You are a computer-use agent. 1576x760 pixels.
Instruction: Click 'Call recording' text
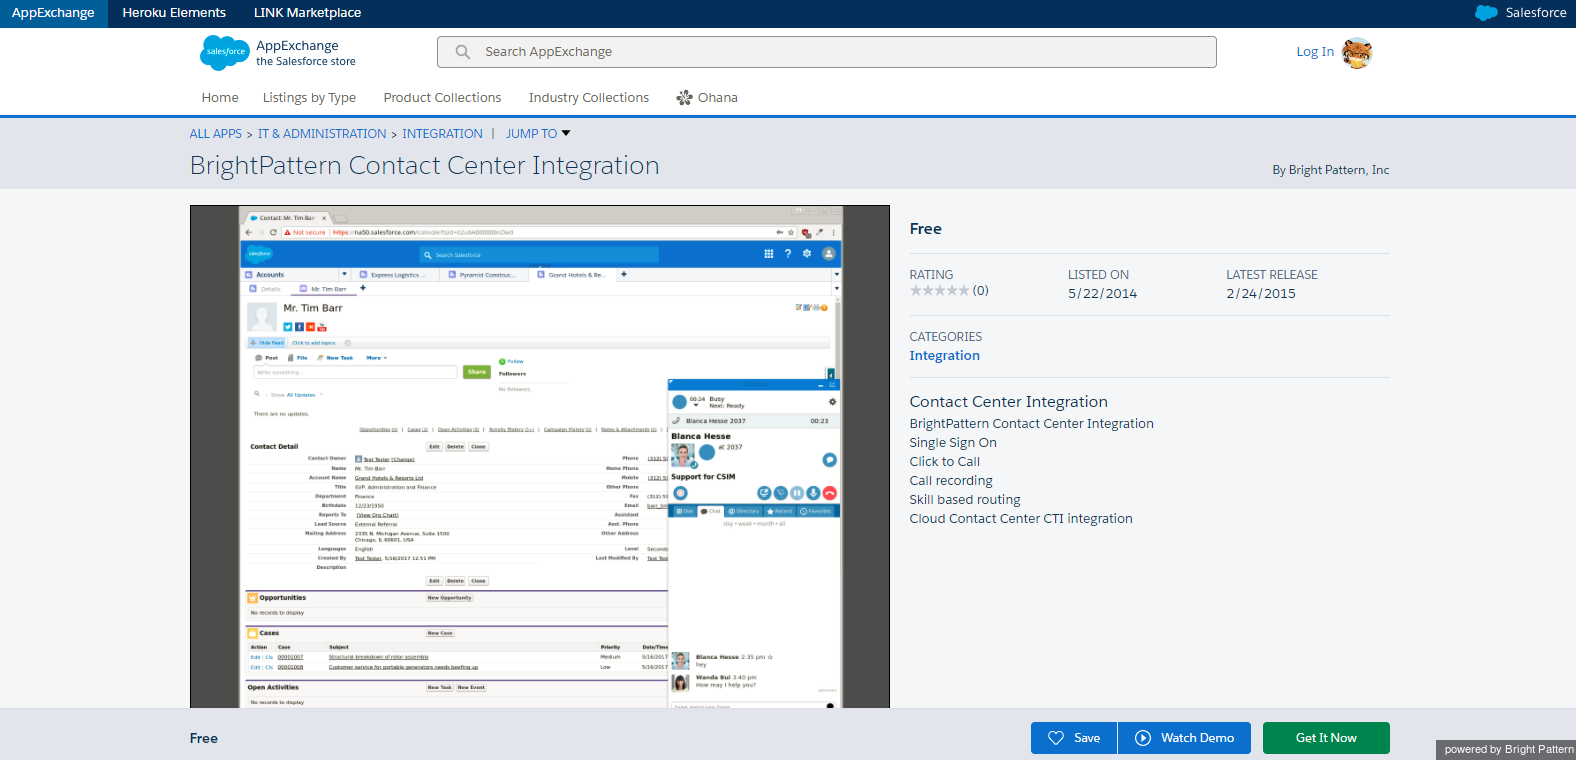coord(951,481)
